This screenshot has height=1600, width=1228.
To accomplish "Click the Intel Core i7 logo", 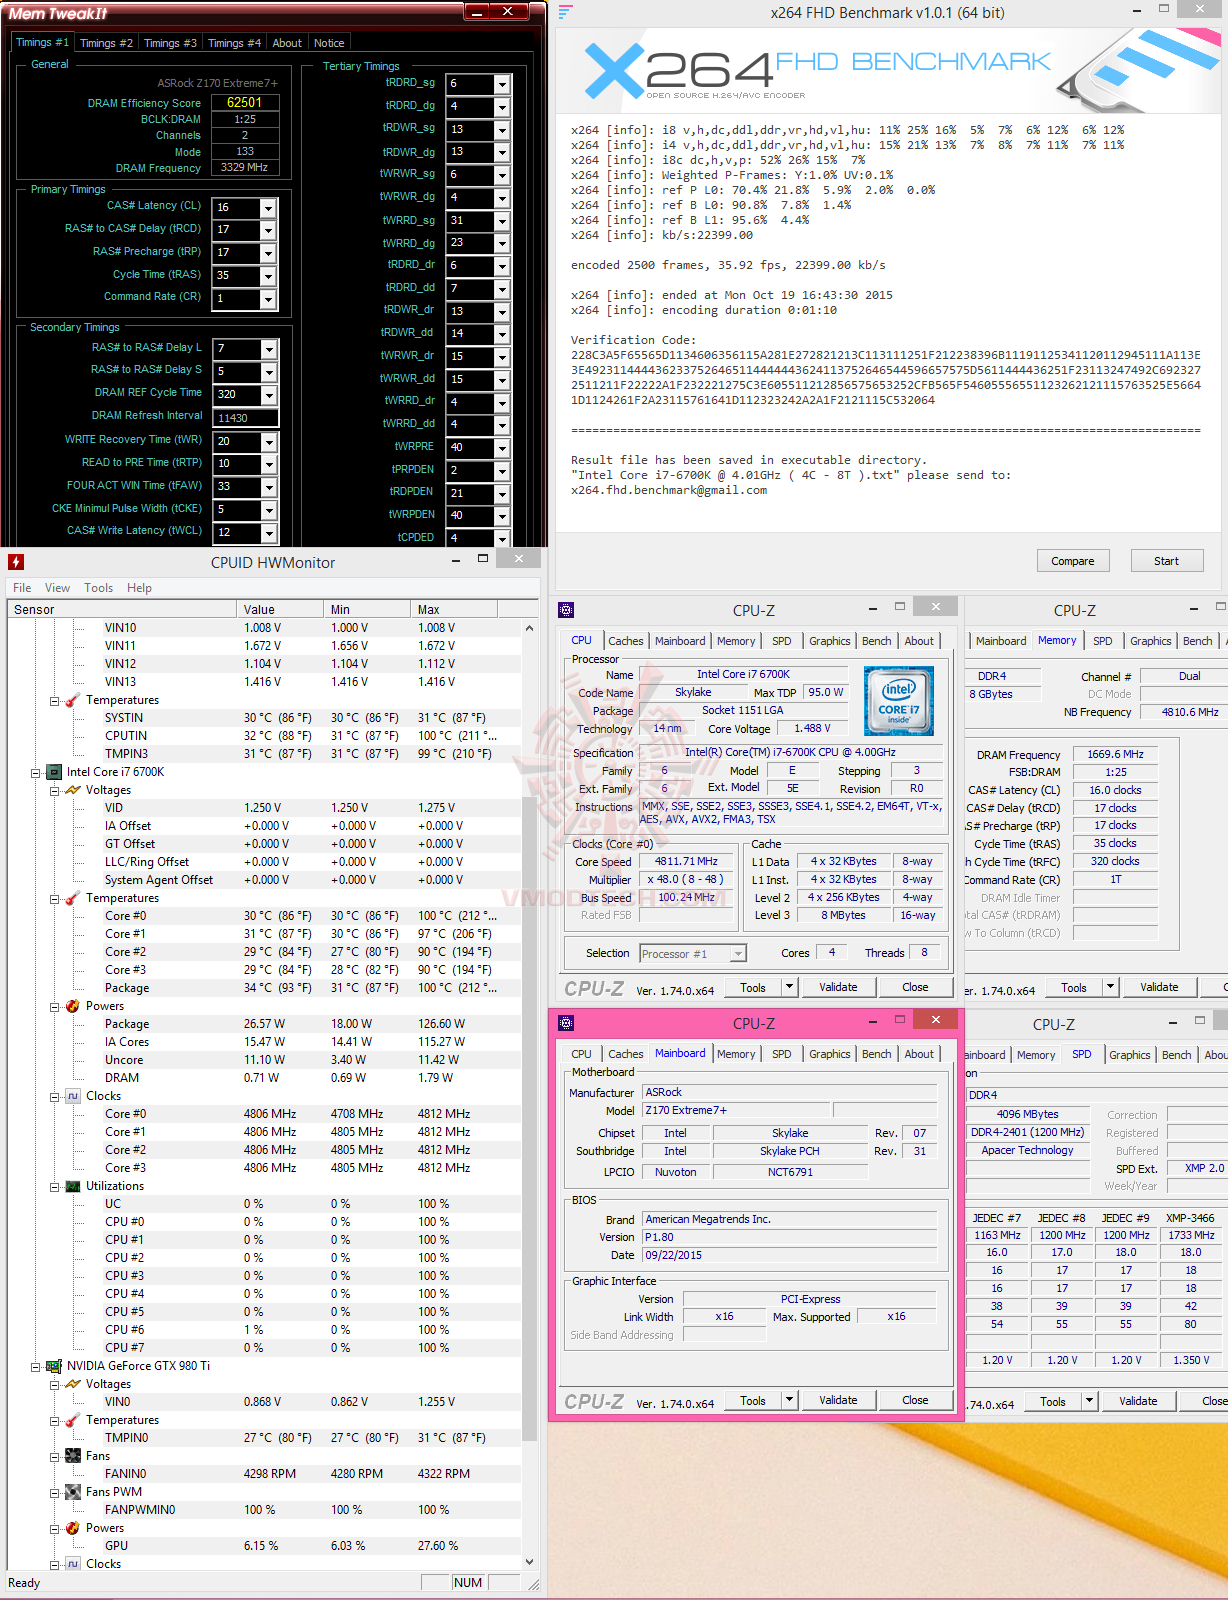I will [899, 700].
